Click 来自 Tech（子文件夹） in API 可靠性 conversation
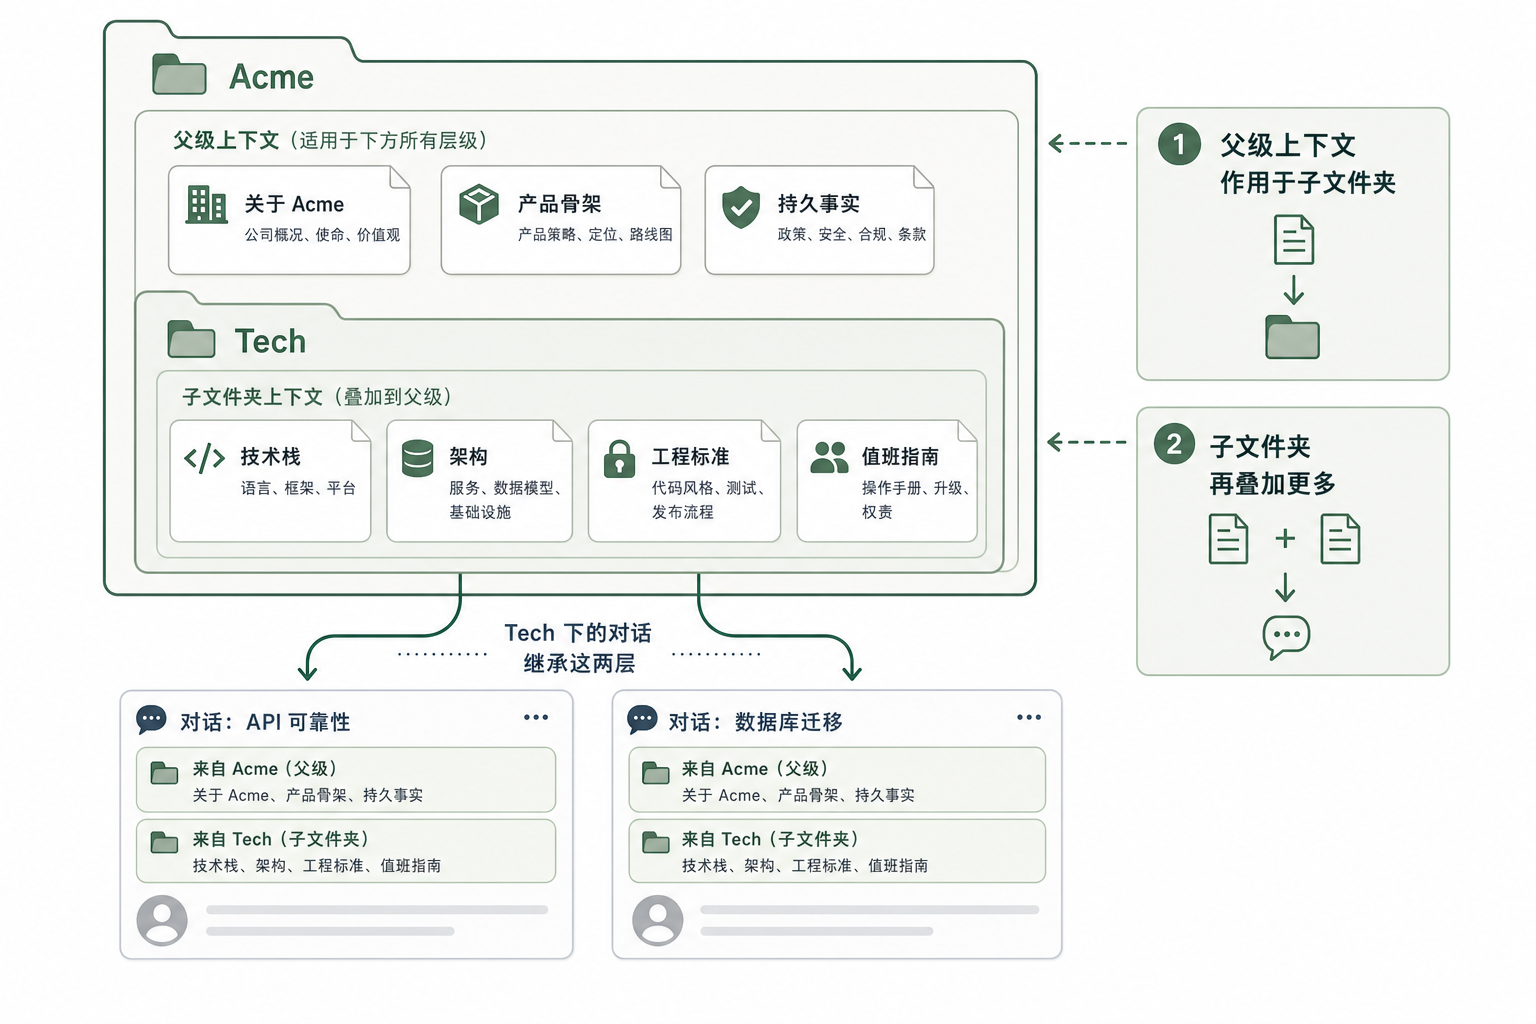Screen dimensions: 1536x1024 coord(281,839)
